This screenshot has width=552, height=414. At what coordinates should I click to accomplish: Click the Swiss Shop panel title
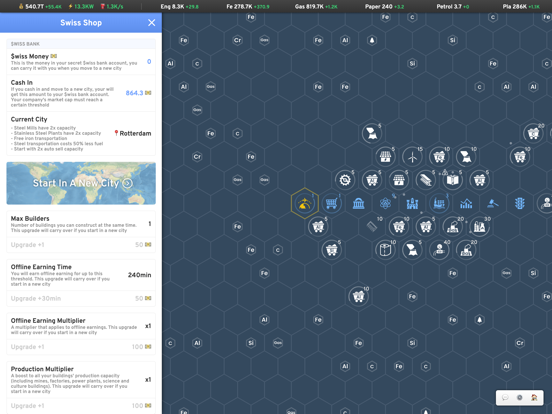tap(81, 23)
